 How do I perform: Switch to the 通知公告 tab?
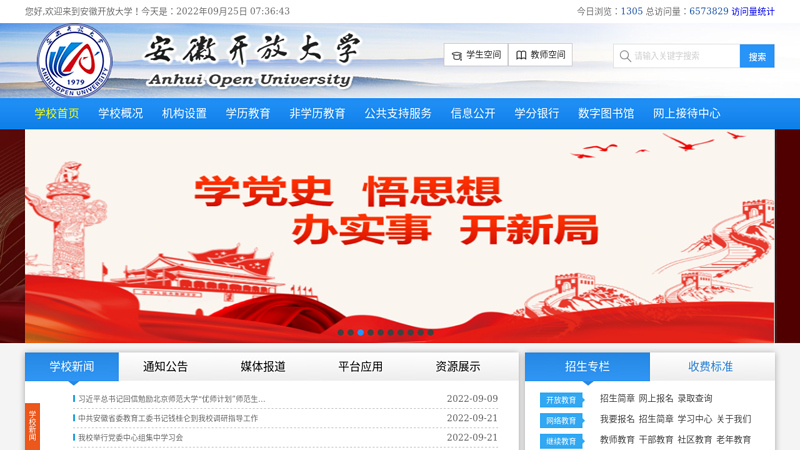pos(165,366)
